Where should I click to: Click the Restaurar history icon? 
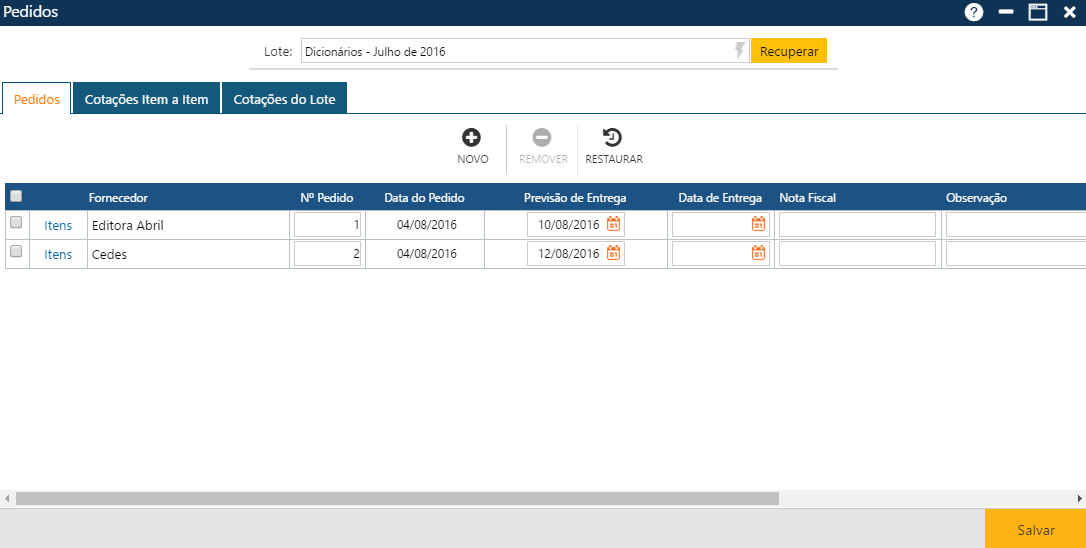pyautogui.click(x=613, y=138)
